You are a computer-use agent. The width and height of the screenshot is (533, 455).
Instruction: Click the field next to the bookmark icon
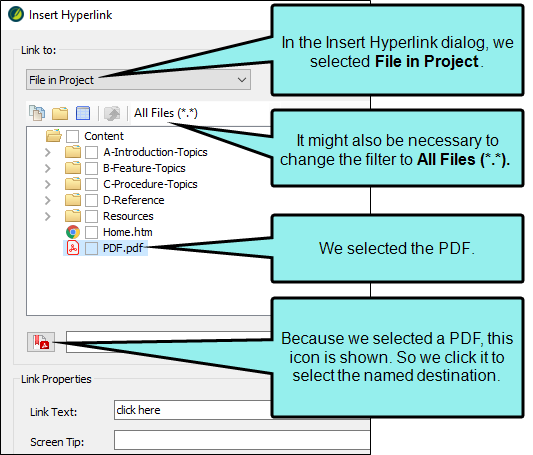(169, 342)
